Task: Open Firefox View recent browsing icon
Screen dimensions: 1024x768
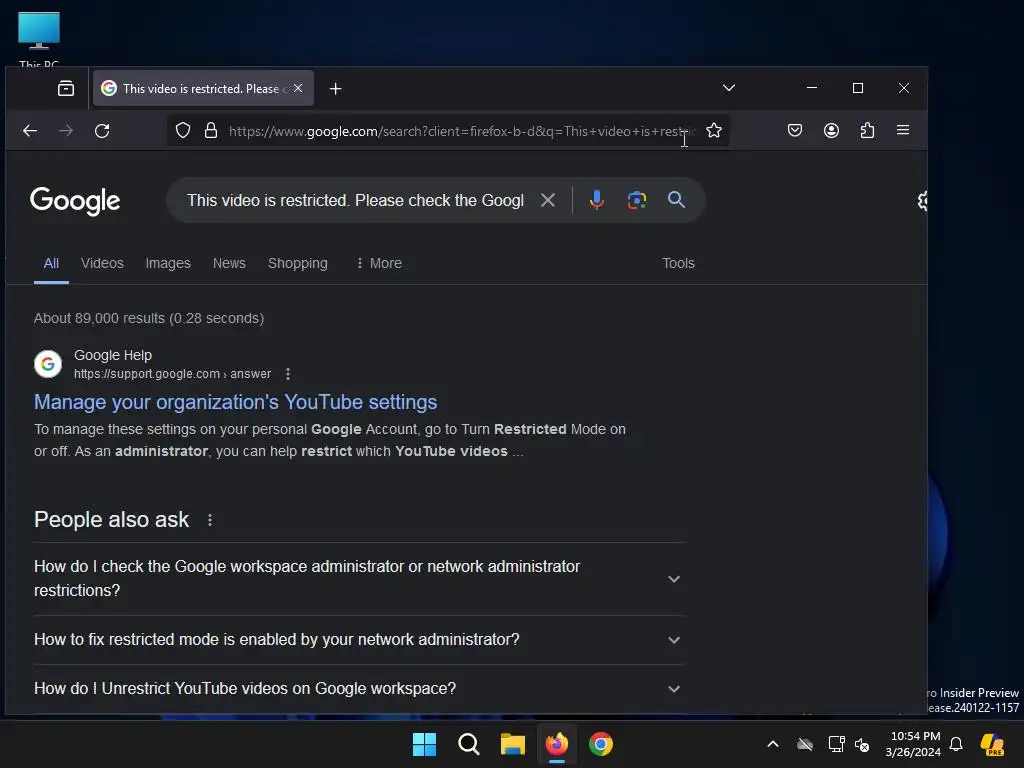Action: 66,88
